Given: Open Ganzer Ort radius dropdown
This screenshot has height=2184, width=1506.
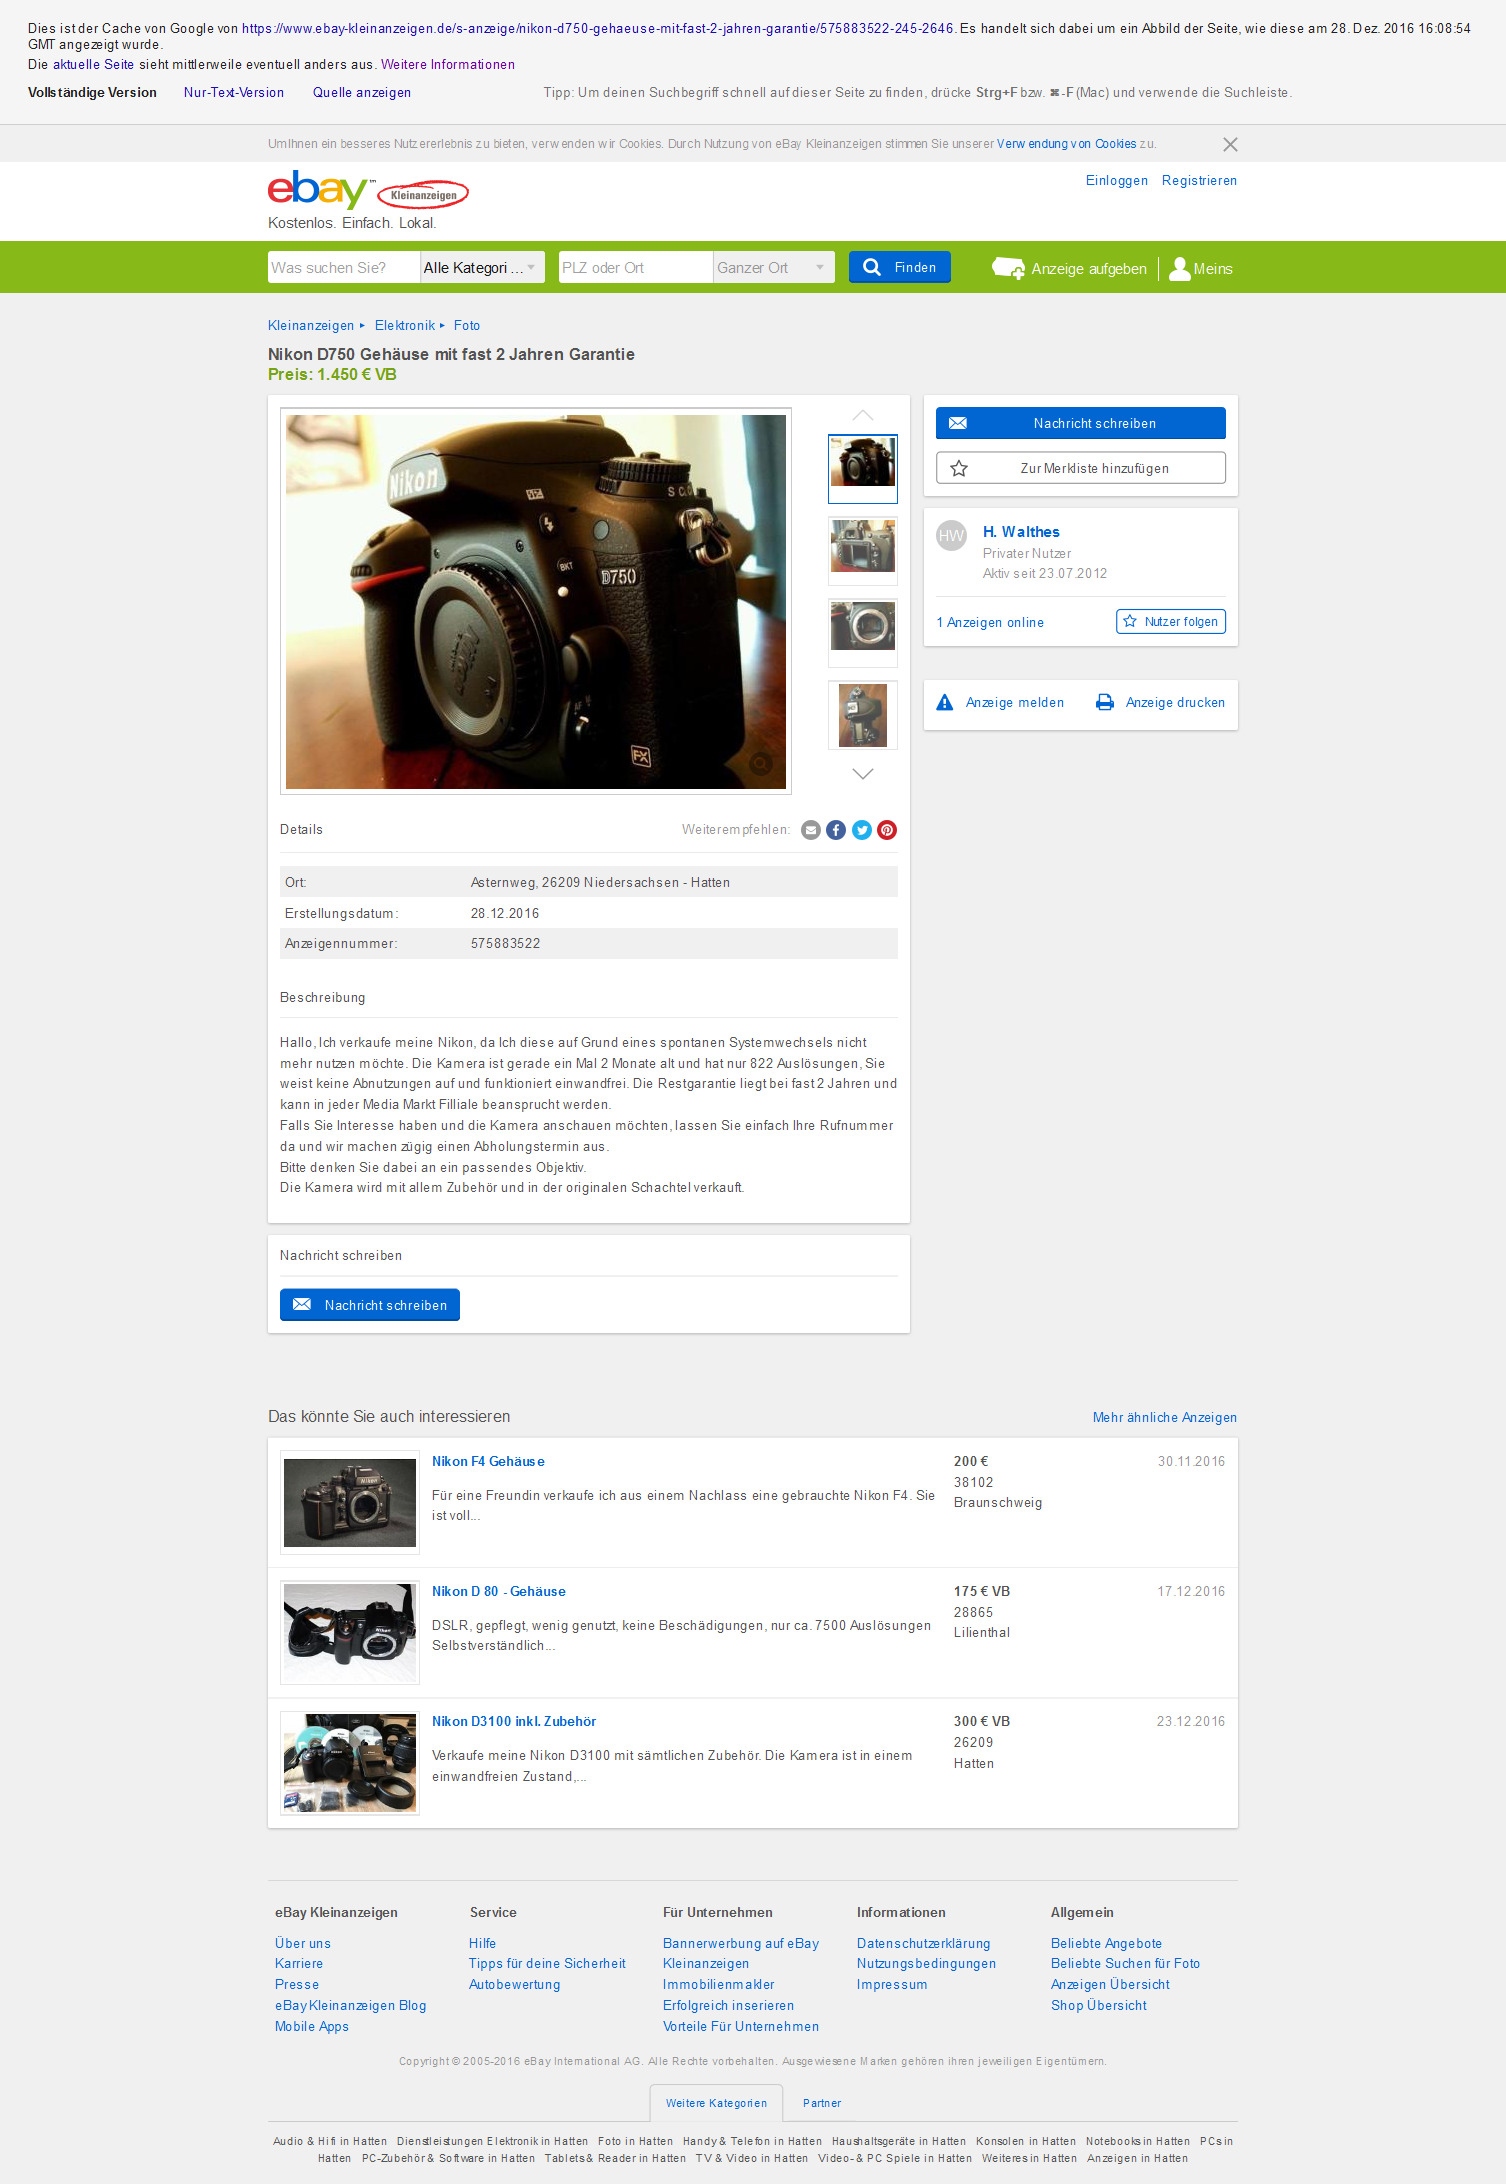Looking at the screenshot, I should (x=774, y=267).
